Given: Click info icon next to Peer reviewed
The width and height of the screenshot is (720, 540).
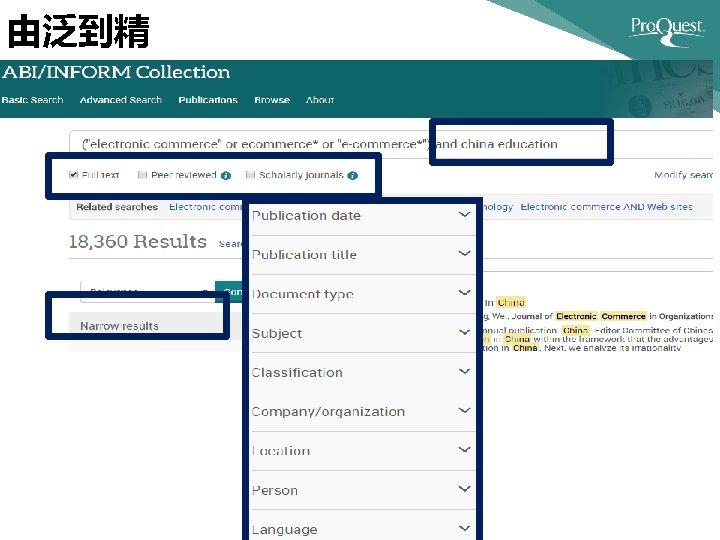Looking at the screenshot, I should tap(226, 175).
